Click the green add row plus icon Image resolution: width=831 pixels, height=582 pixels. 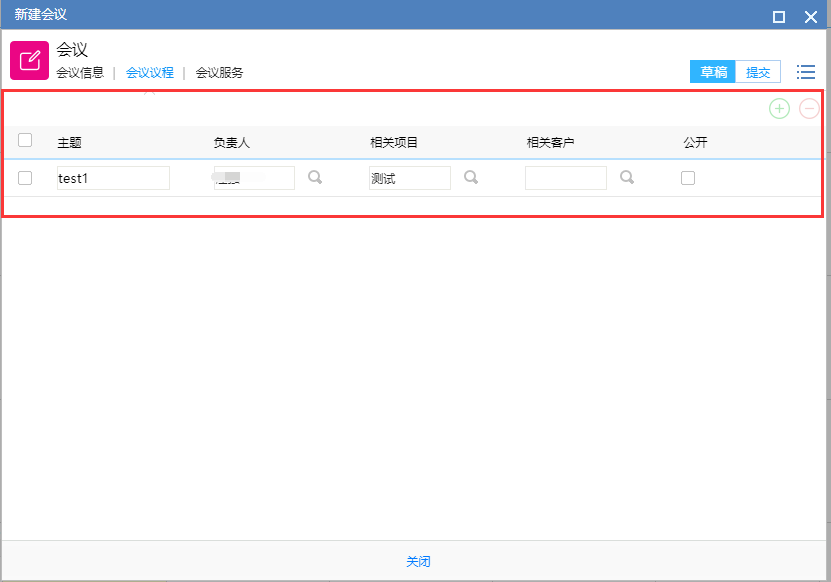[x=779, y=109]
